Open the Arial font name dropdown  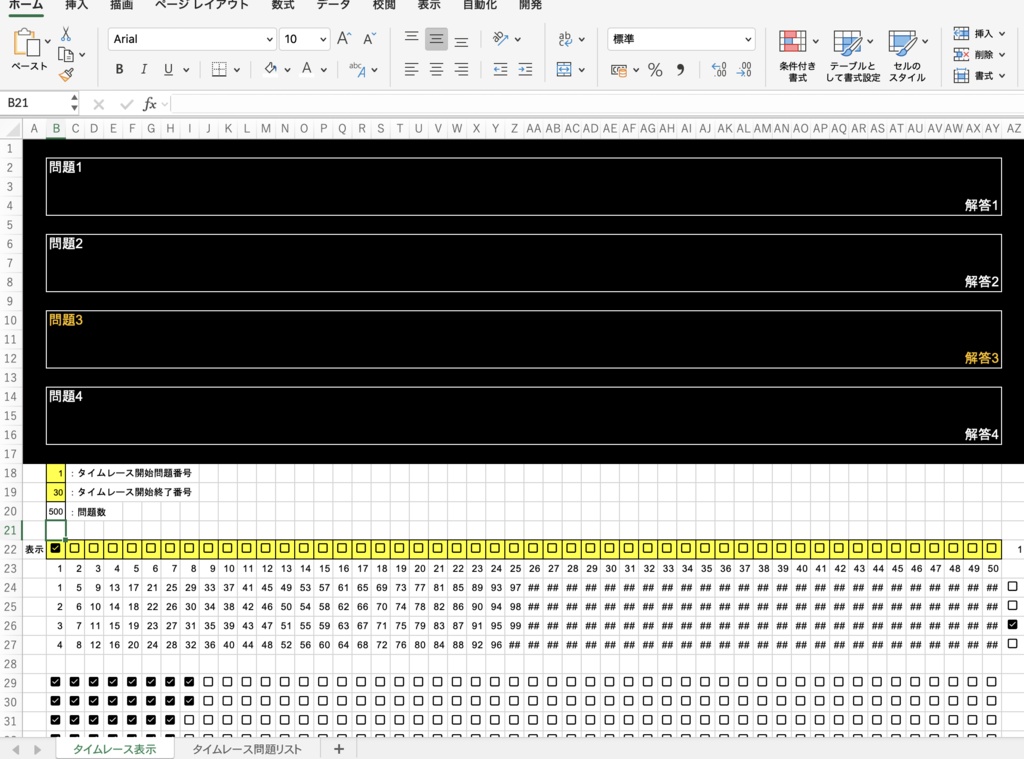click(x=269, y=39)
